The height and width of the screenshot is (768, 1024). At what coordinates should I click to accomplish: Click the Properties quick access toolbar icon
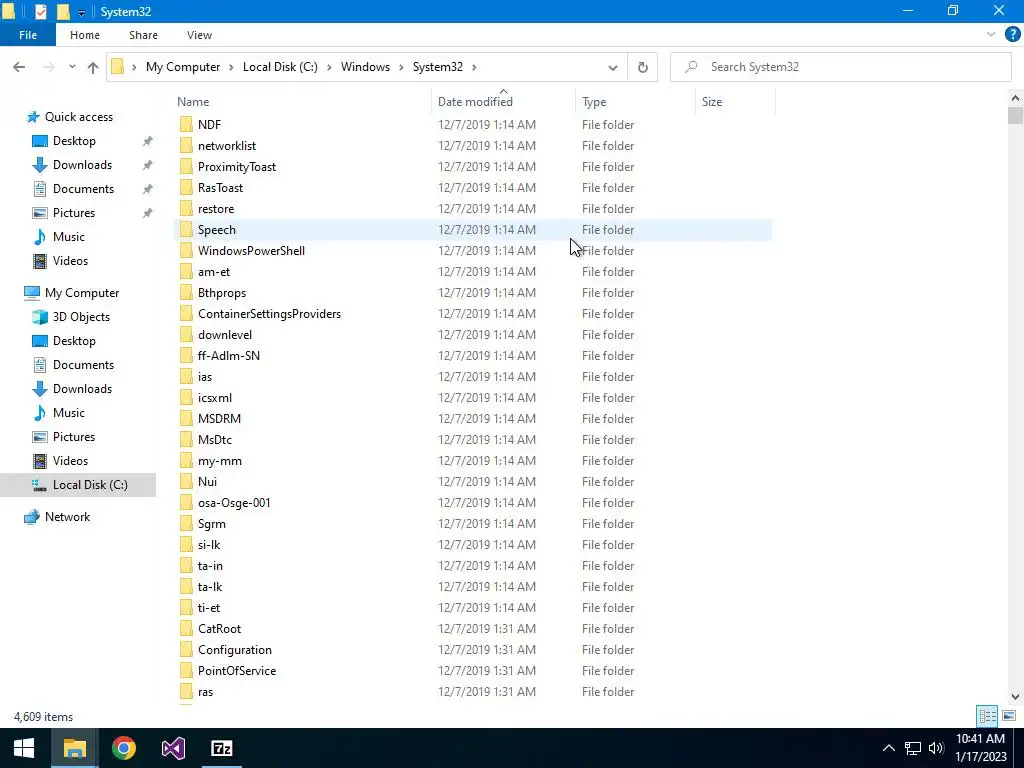coord(40,11)
